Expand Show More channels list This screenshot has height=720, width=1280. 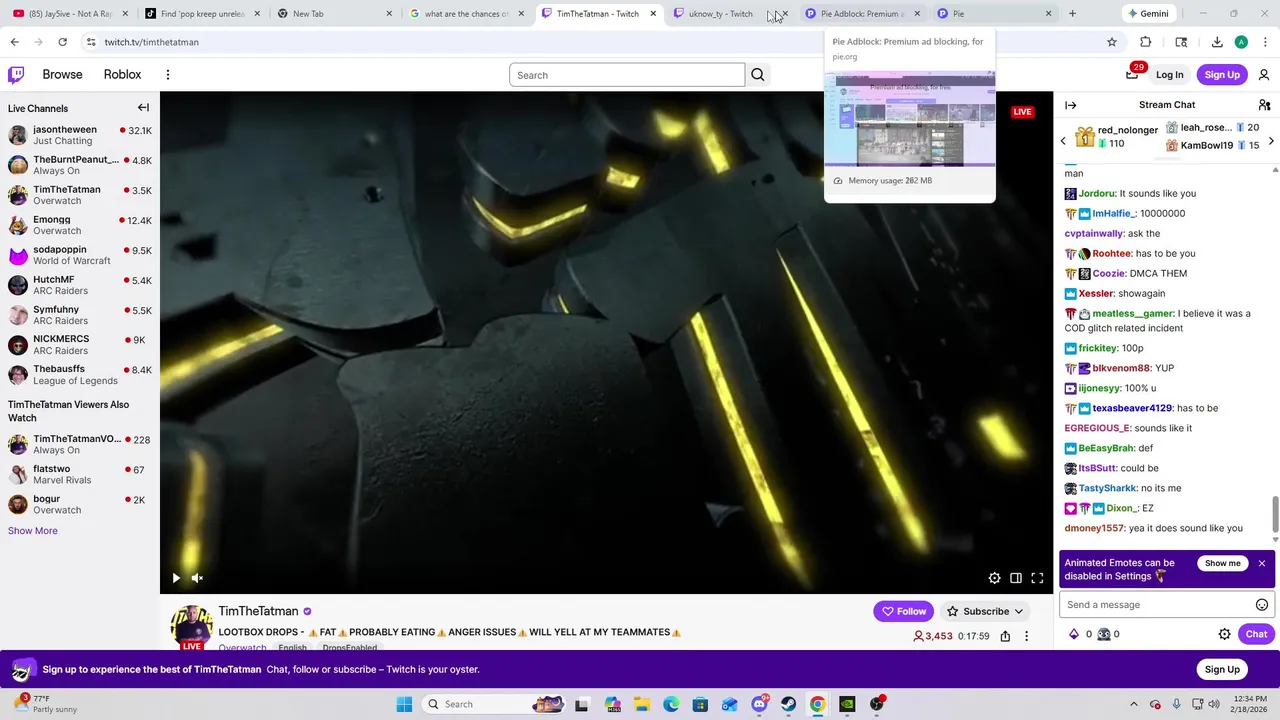tap(33, 531)
